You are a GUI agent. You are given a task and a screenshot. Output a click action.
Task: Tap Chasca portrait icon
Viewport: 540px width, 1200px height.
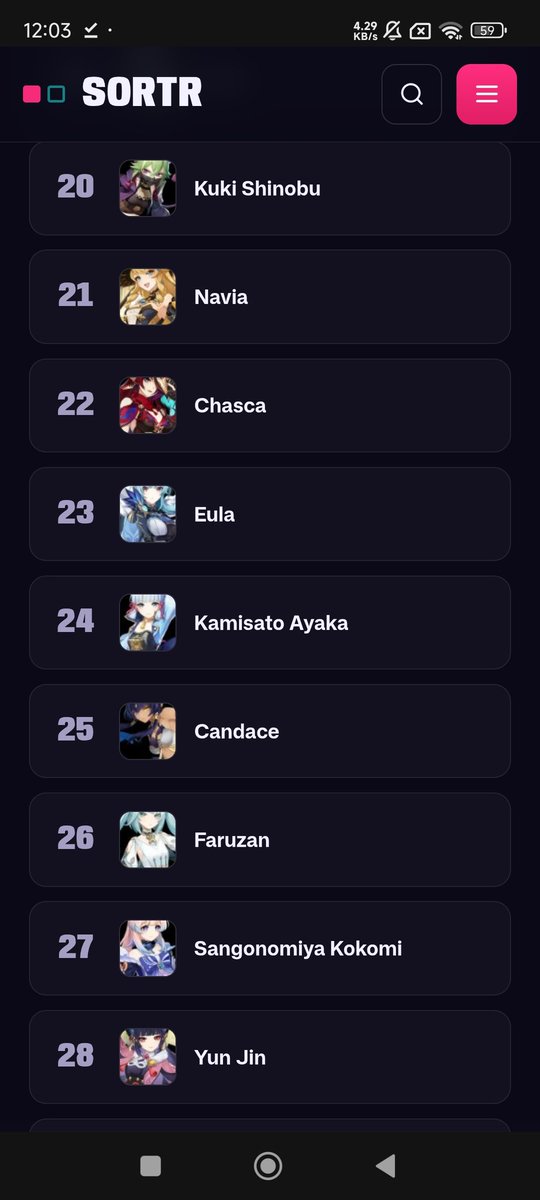tap(148, 405)
